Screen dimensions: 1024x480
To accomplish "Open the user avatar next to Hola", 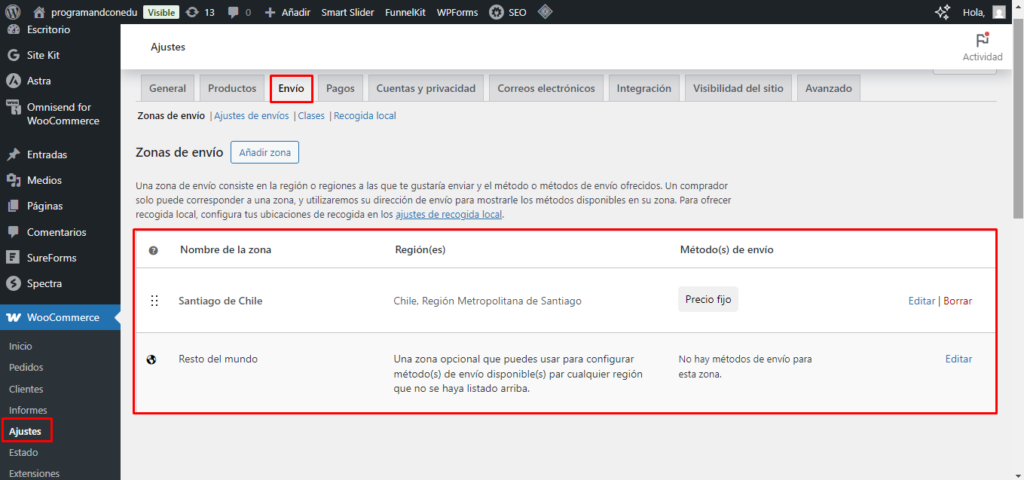I will (x=999, y=12).
